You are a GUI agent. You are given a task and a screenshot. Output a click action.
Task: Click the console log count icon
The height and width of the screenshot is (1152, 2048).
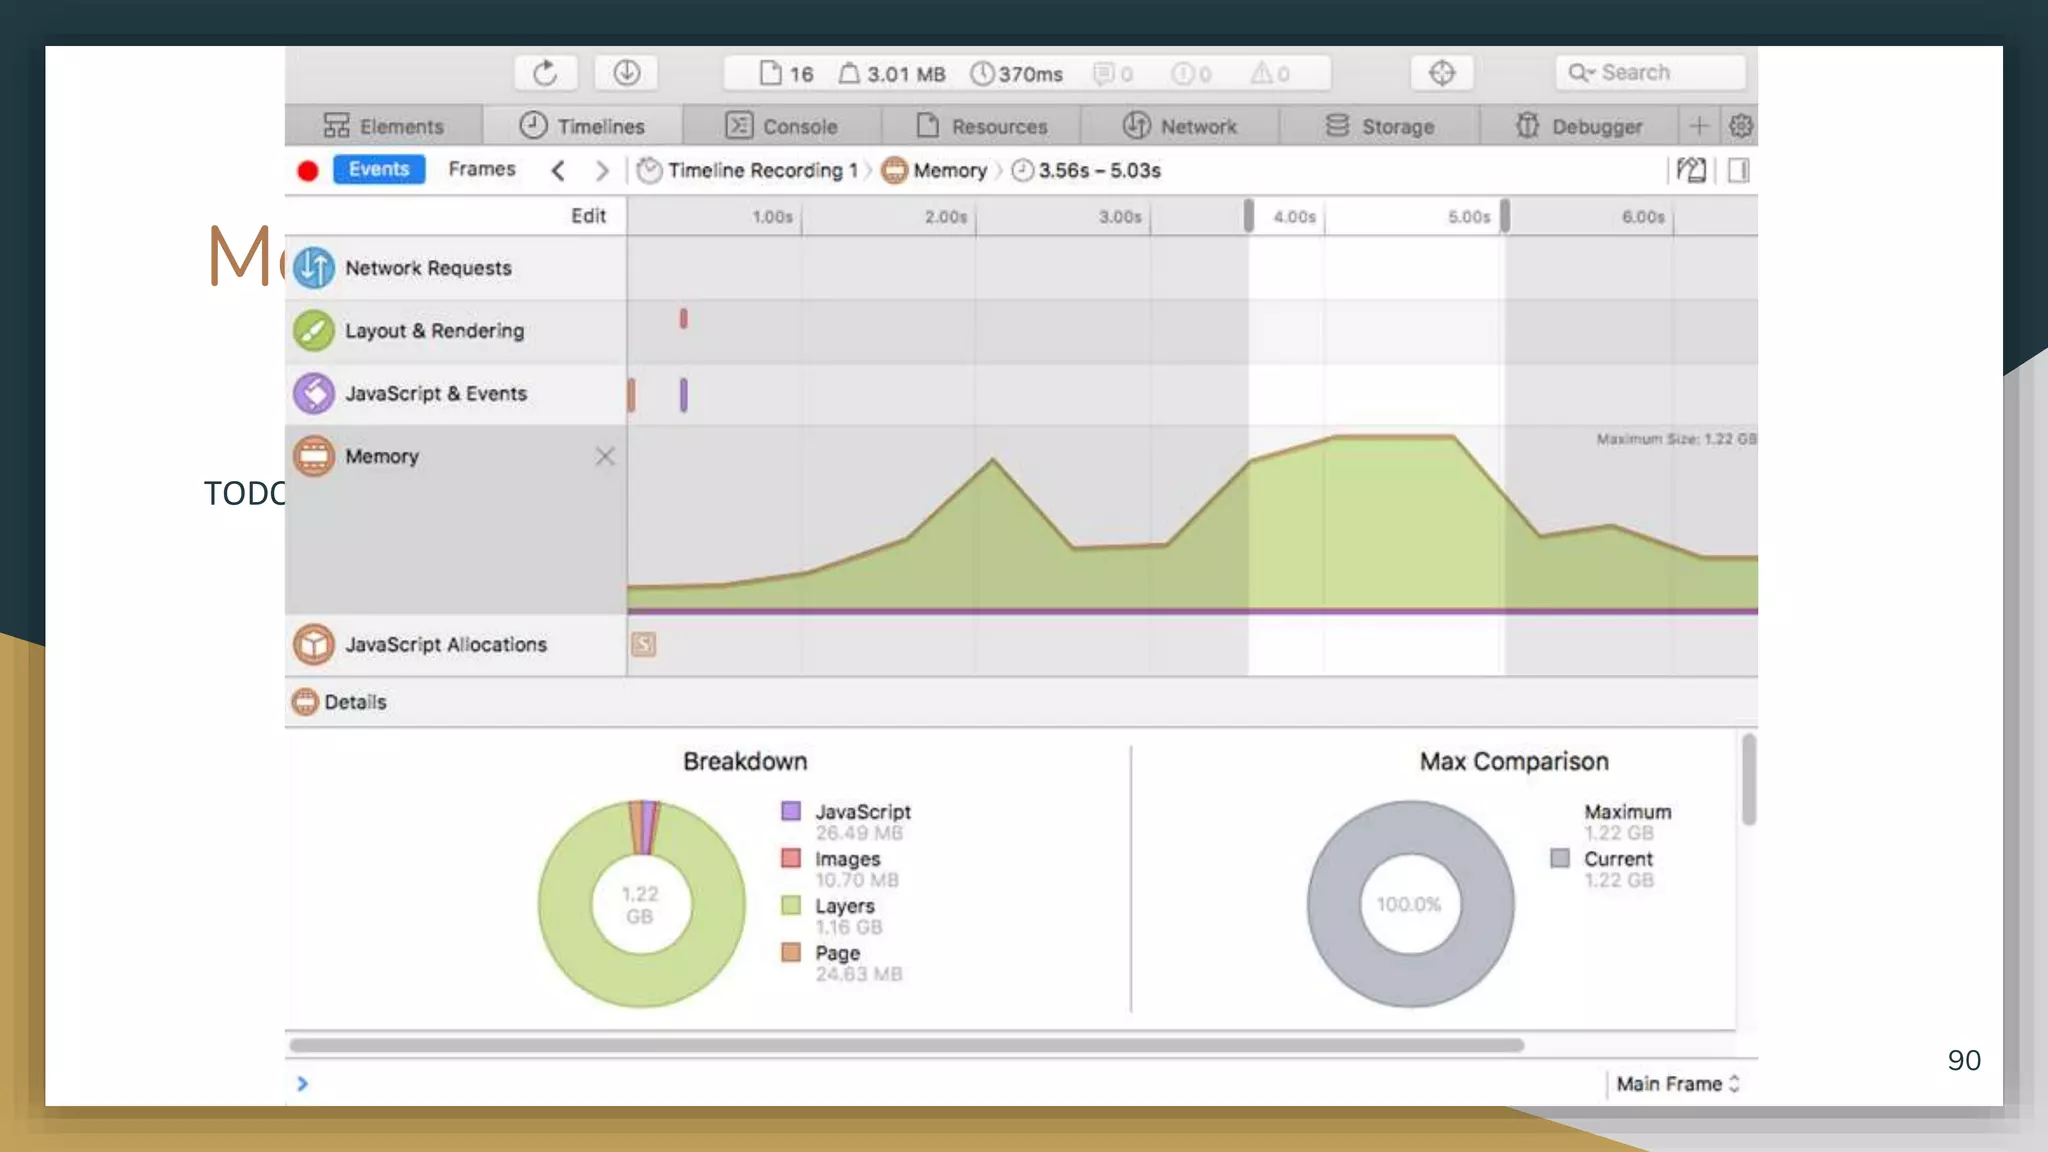tap(1103, 74)
